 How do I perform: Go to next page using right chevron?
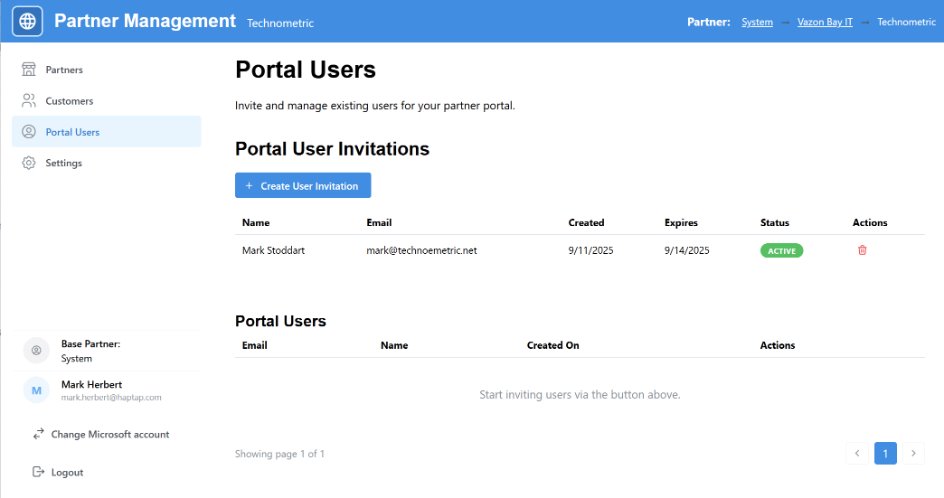[x=912, y=454]
